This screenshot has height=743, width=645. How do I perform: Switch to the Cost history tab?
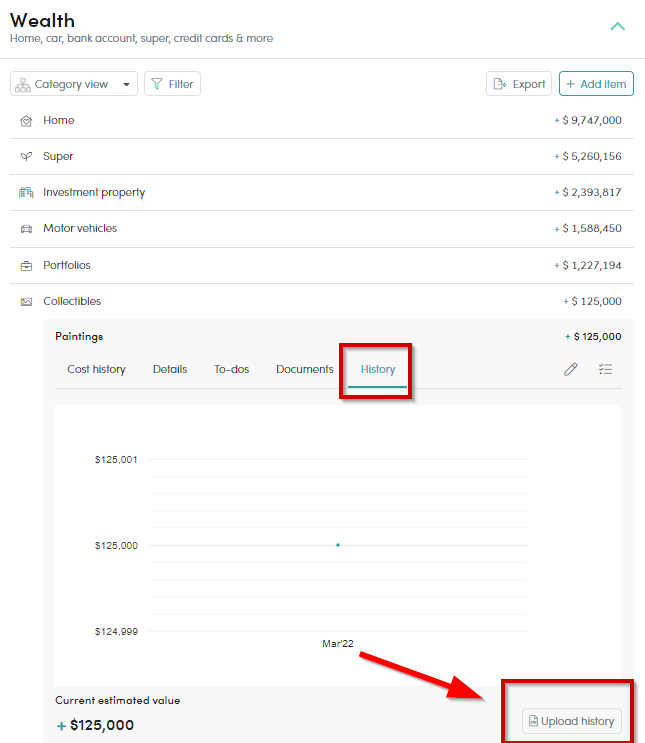click(x=96, y=369)
